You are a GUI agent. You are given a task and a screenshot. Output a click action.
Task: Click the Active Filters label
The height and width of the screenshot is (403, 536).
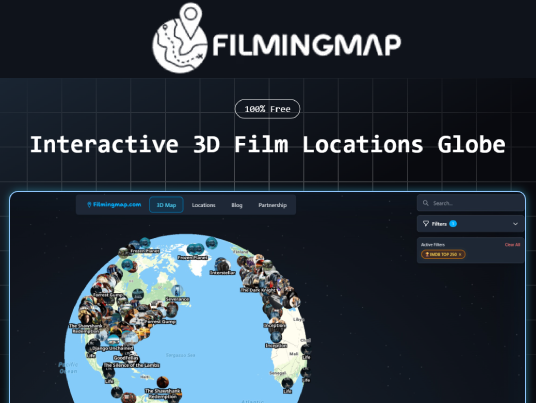[x=433, y=245]
